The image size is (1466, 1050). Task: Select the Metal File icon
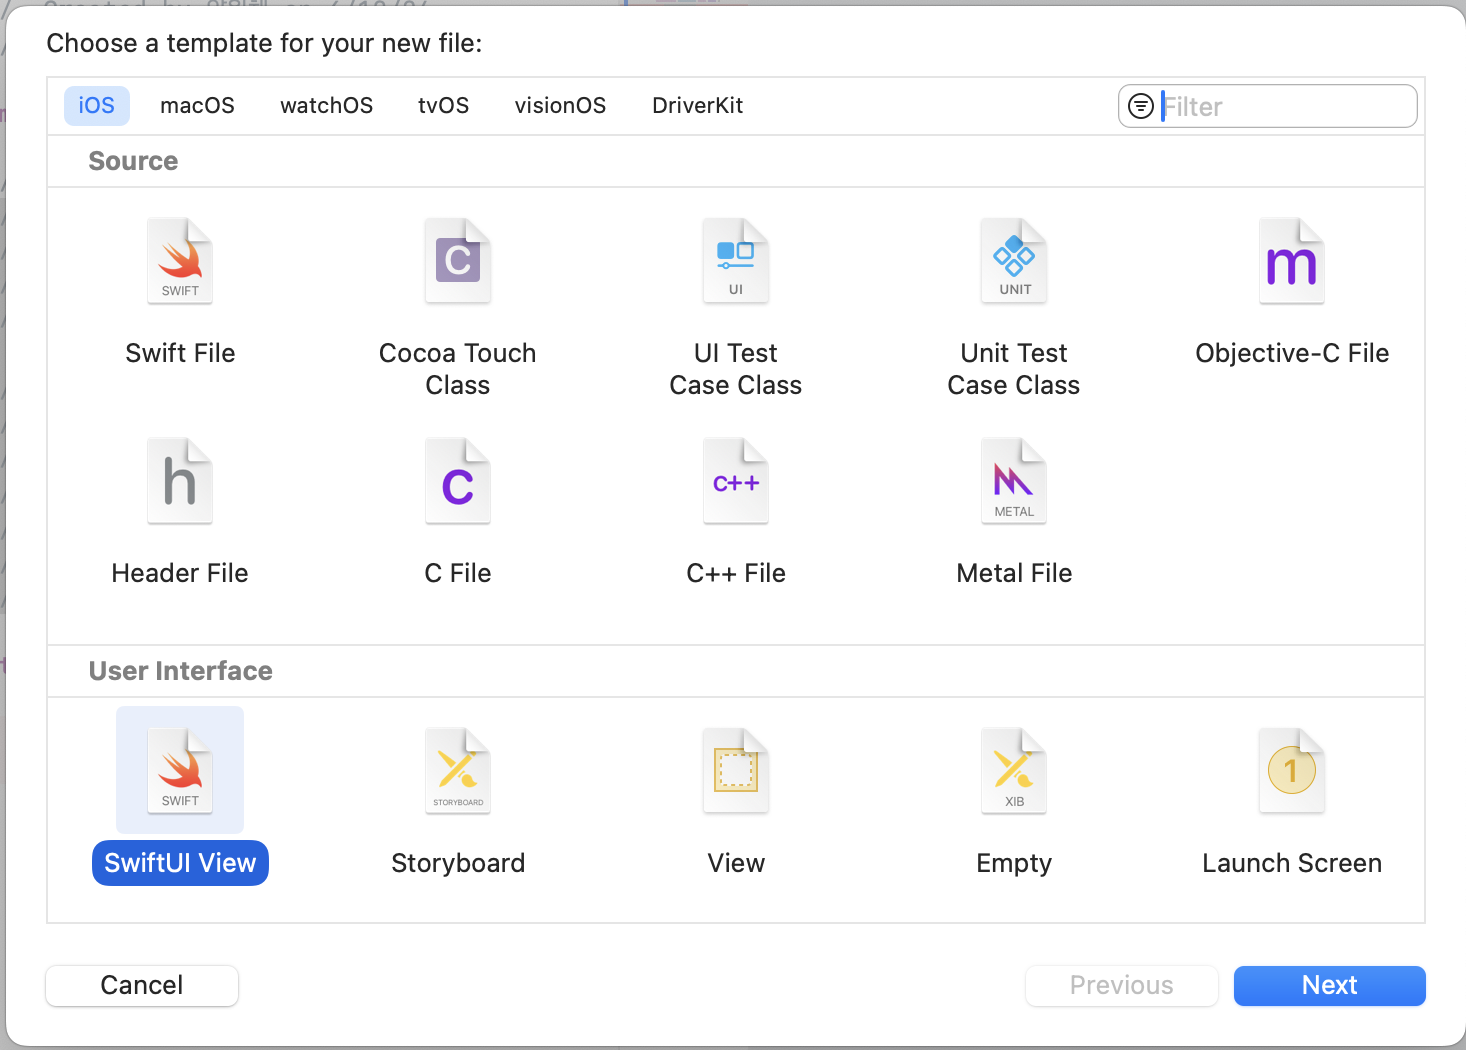coord(1014,481)
